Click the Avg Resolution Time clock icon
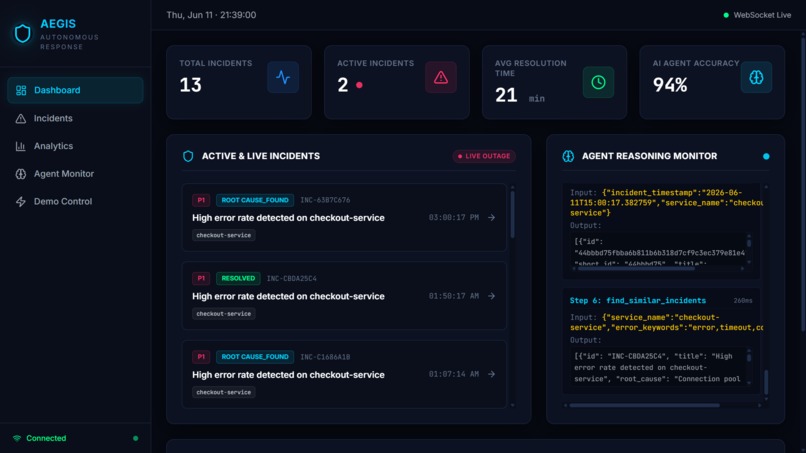This screenshot has width=806, height=453. click(x=598, y=82)
